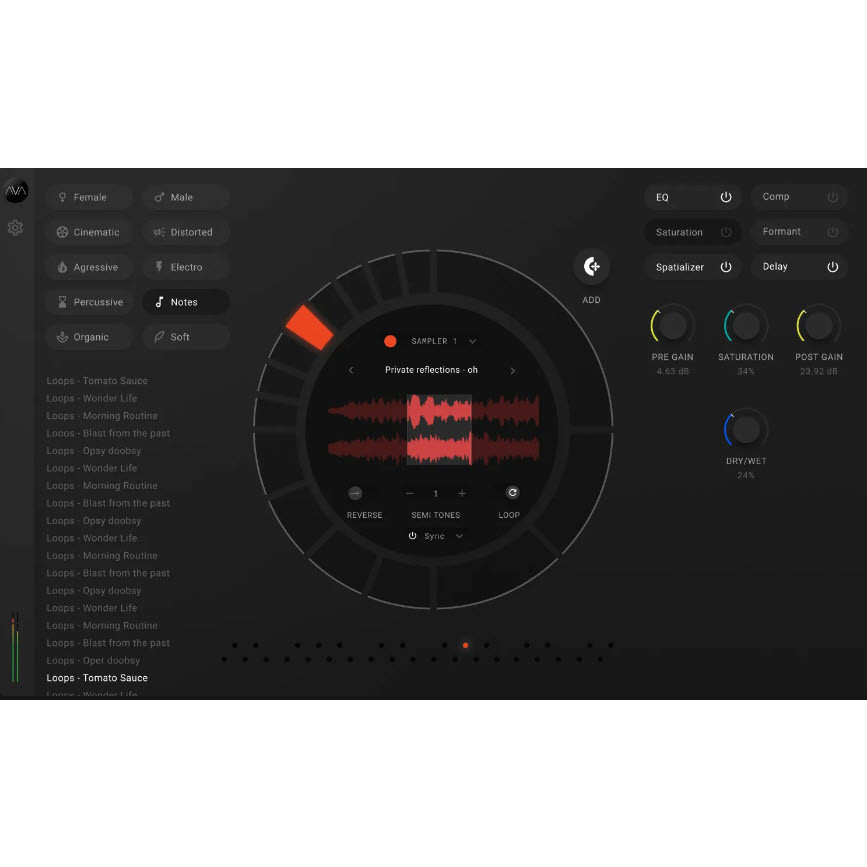Select the Distorted category filter
Viewport: 867px width, 867px height.
pyautogui.click(x=186, y=232)
